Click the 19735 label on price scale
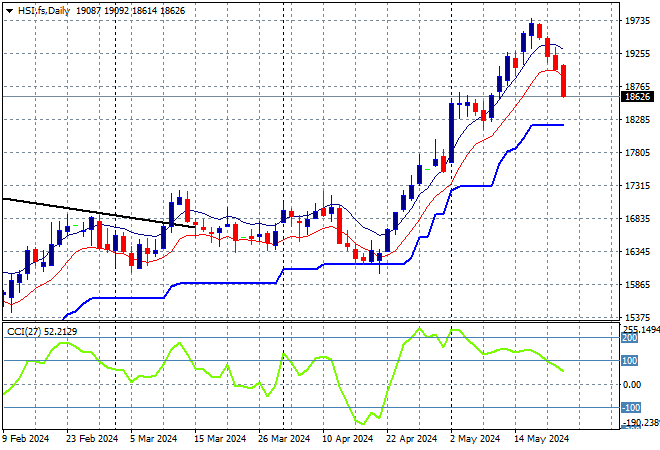660x450 pixels. 637,21
